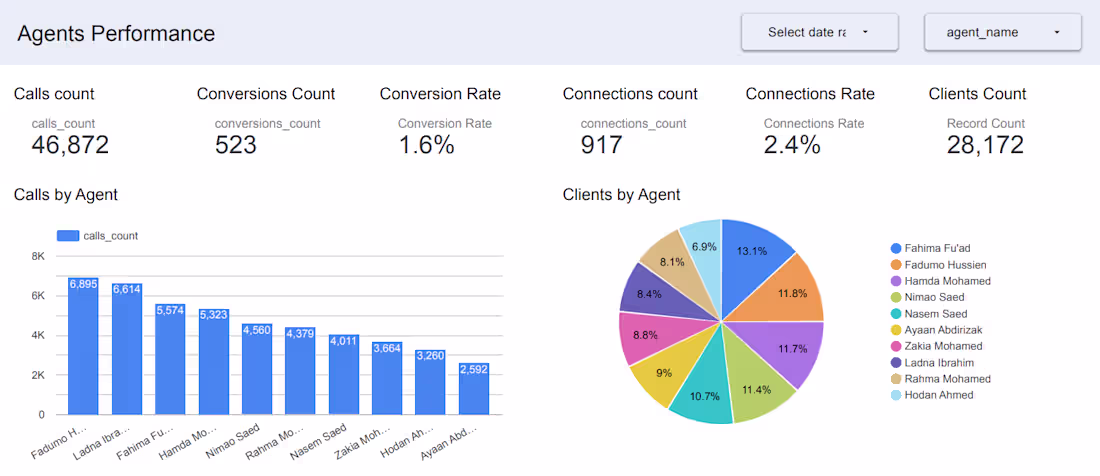Click the Nimao Saed legend label

coord(932,297)
